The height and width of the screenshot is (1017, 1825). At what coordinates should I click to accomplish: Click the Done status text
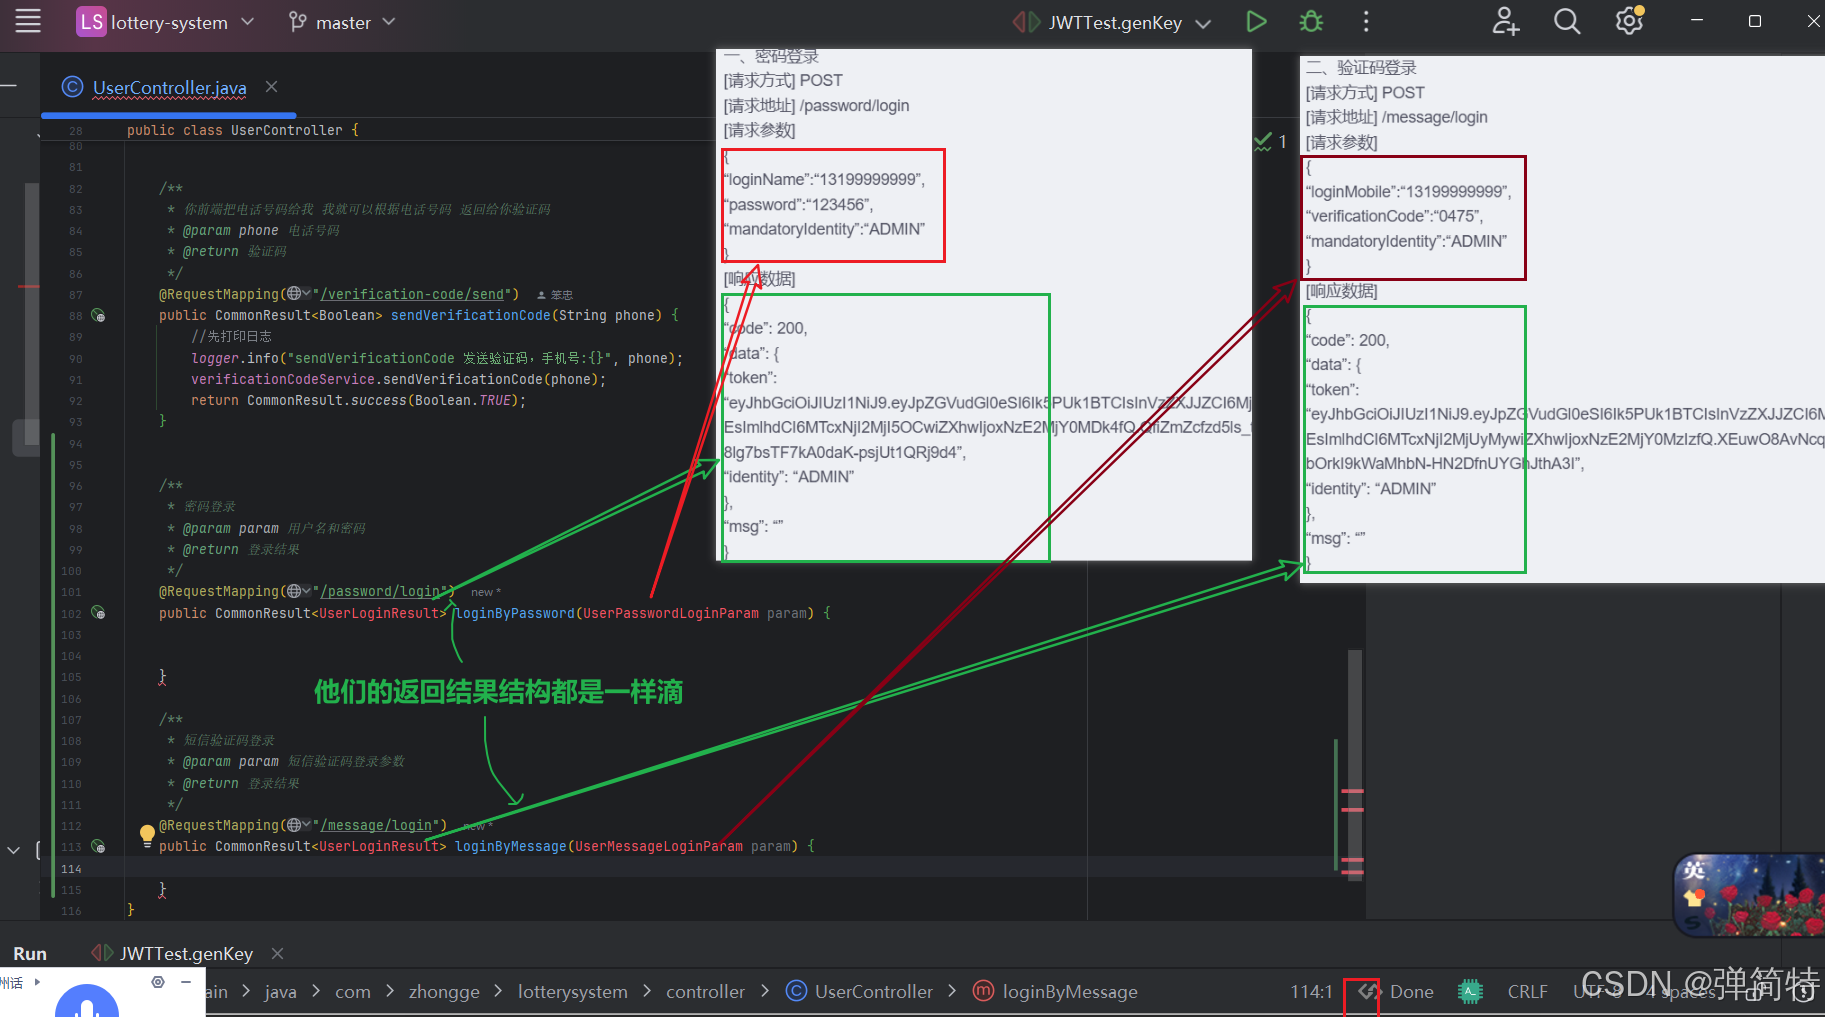1411,991
